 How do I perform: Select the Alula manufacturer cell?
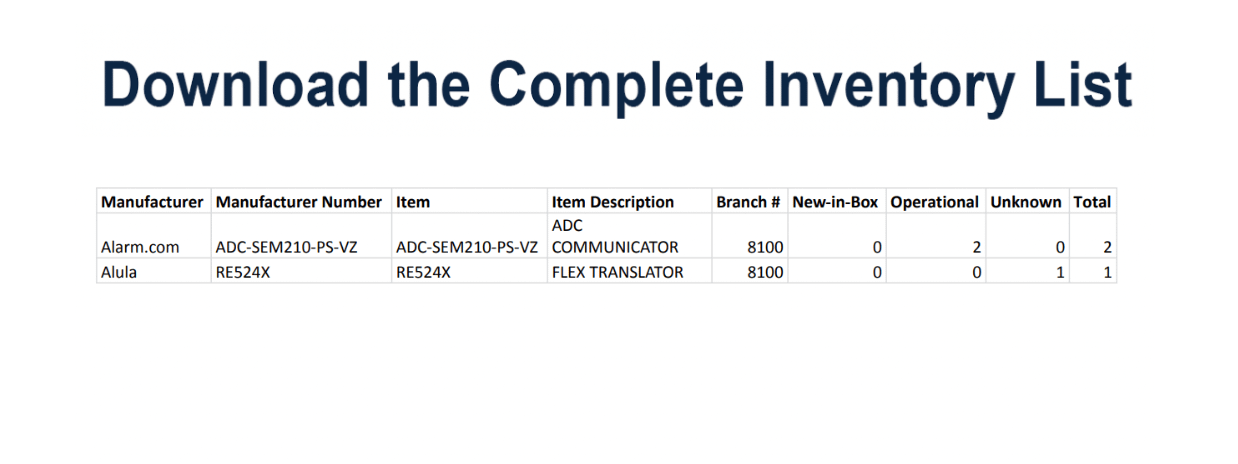point(119,271)
